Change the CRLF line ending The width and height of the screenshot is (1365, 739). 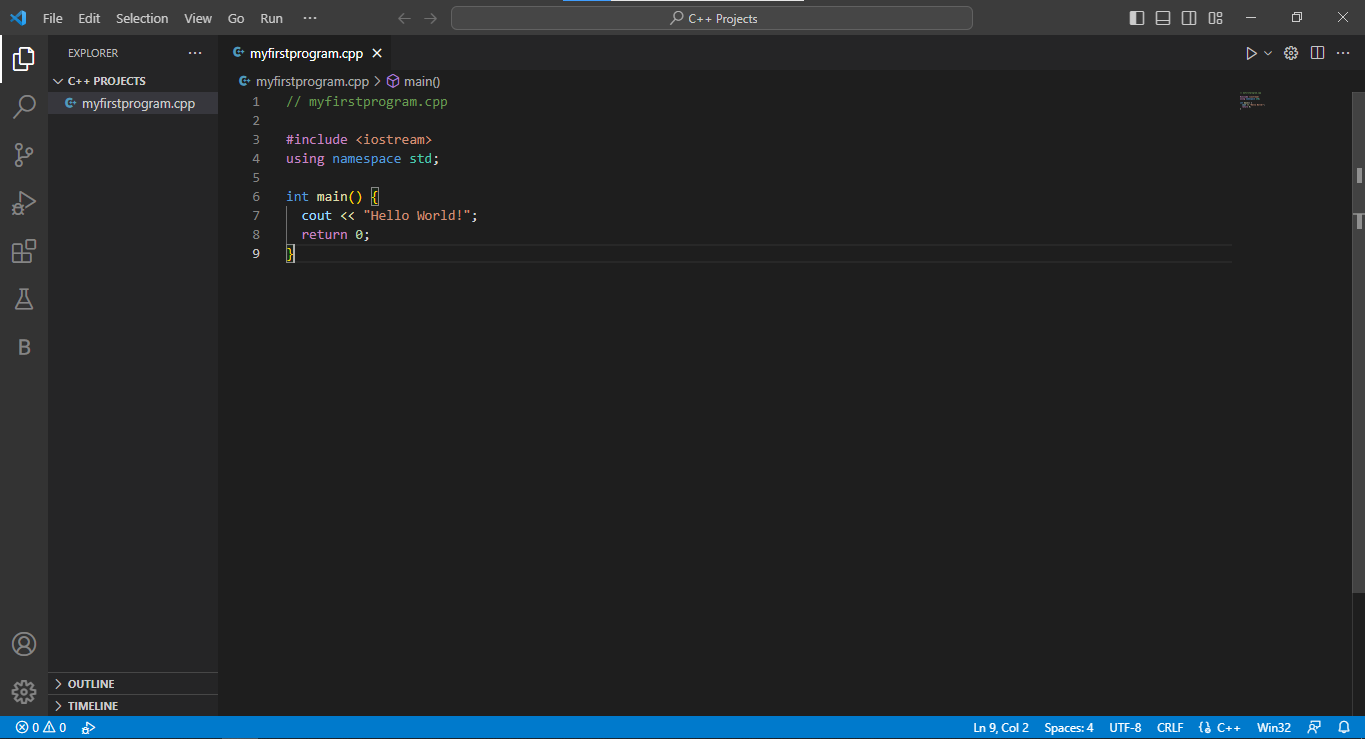pos(1170,728)
